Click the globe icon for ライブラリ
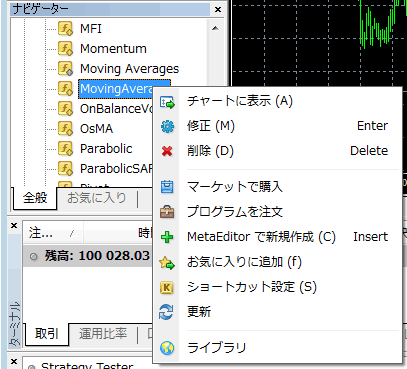 click(x=167, y=348)
